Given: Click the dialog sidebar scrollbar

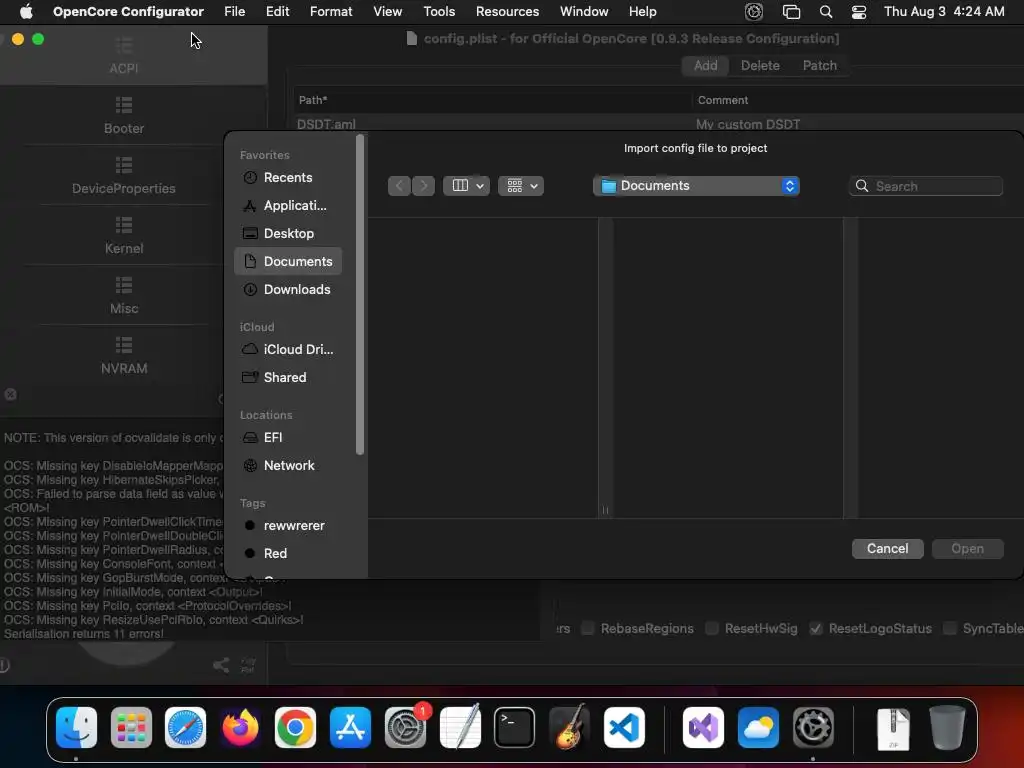Looking at the screenshot, I should 359,294.
